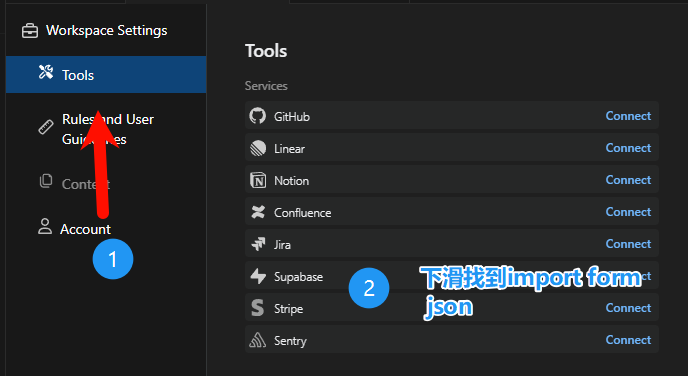
Task: Click the Notion logo icon
Action: pos(258,180)
